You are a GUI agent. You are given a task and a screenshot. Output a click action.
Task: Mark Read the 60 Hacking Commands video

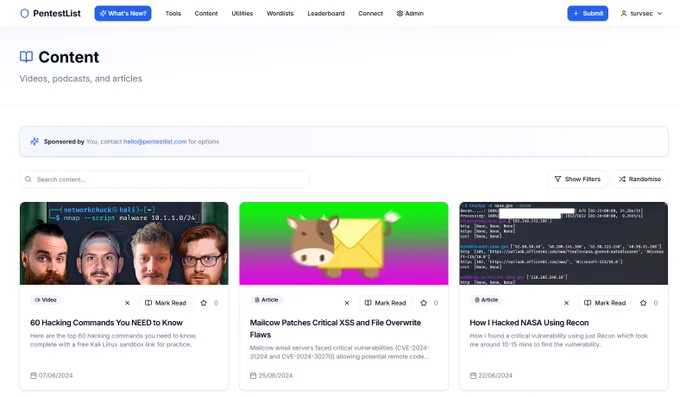pos(165,303)
